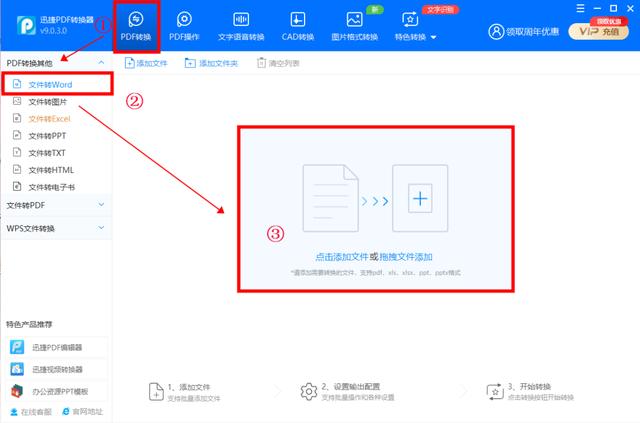This screenshot has height=423, width=640.
Task: Open the 文字语音转换 tab
Action: point(241,27)
